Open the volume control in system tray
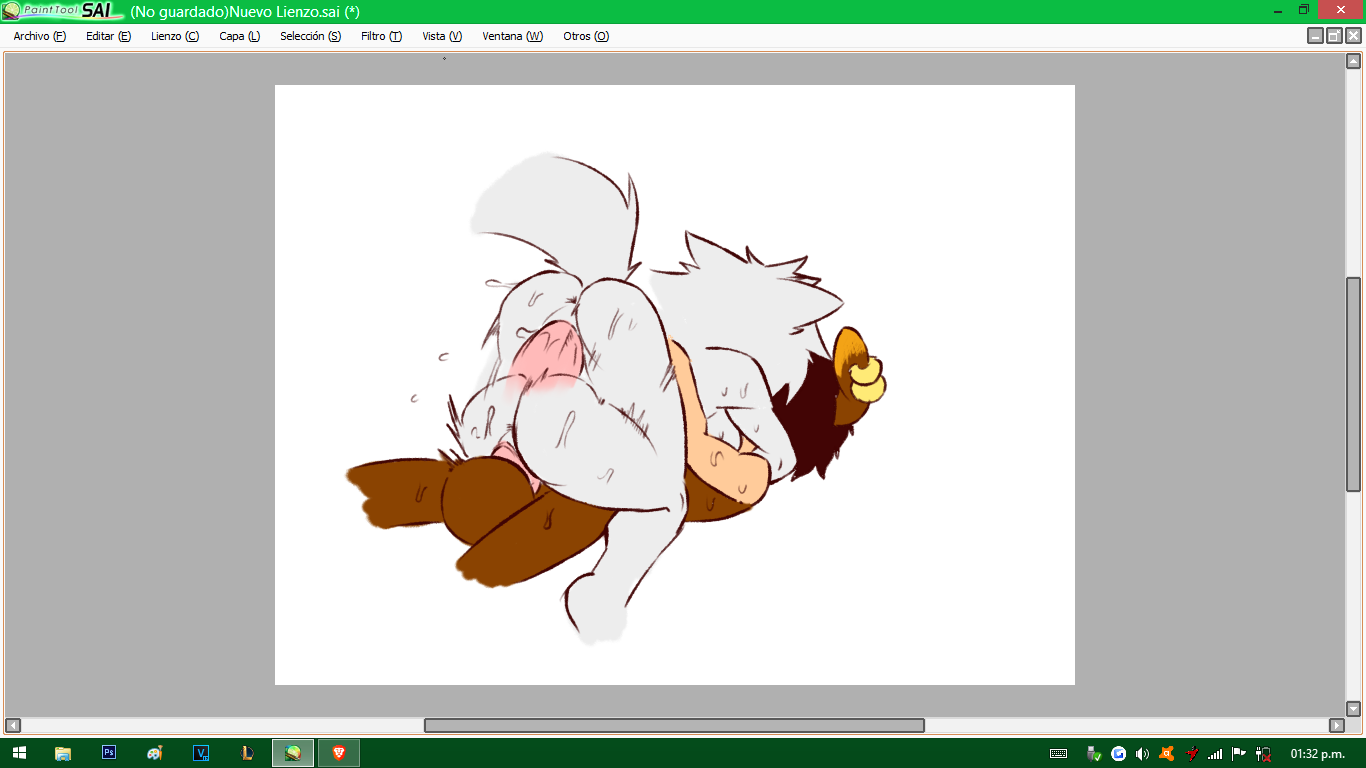Screen dimensions: 1366x768 pos(1143,753)
